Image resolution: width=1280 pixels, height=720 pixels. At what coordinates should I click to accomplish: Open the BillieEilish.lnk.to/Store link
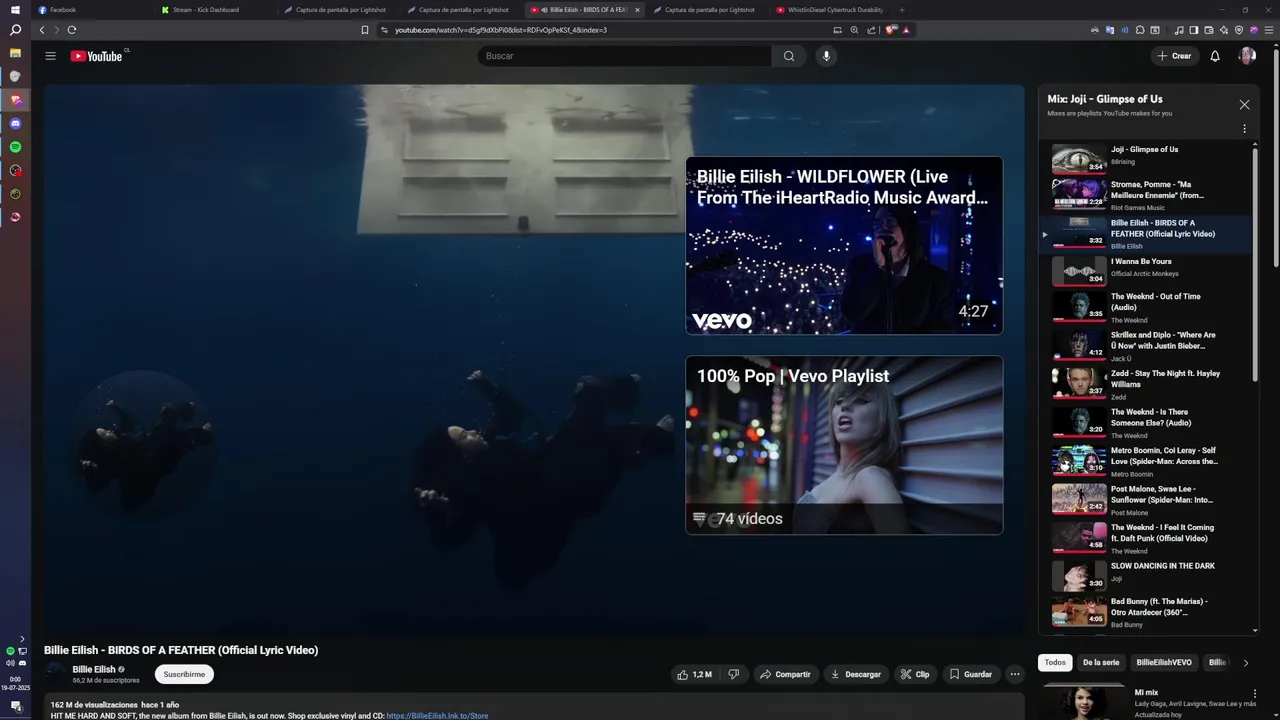coord(437,716)
